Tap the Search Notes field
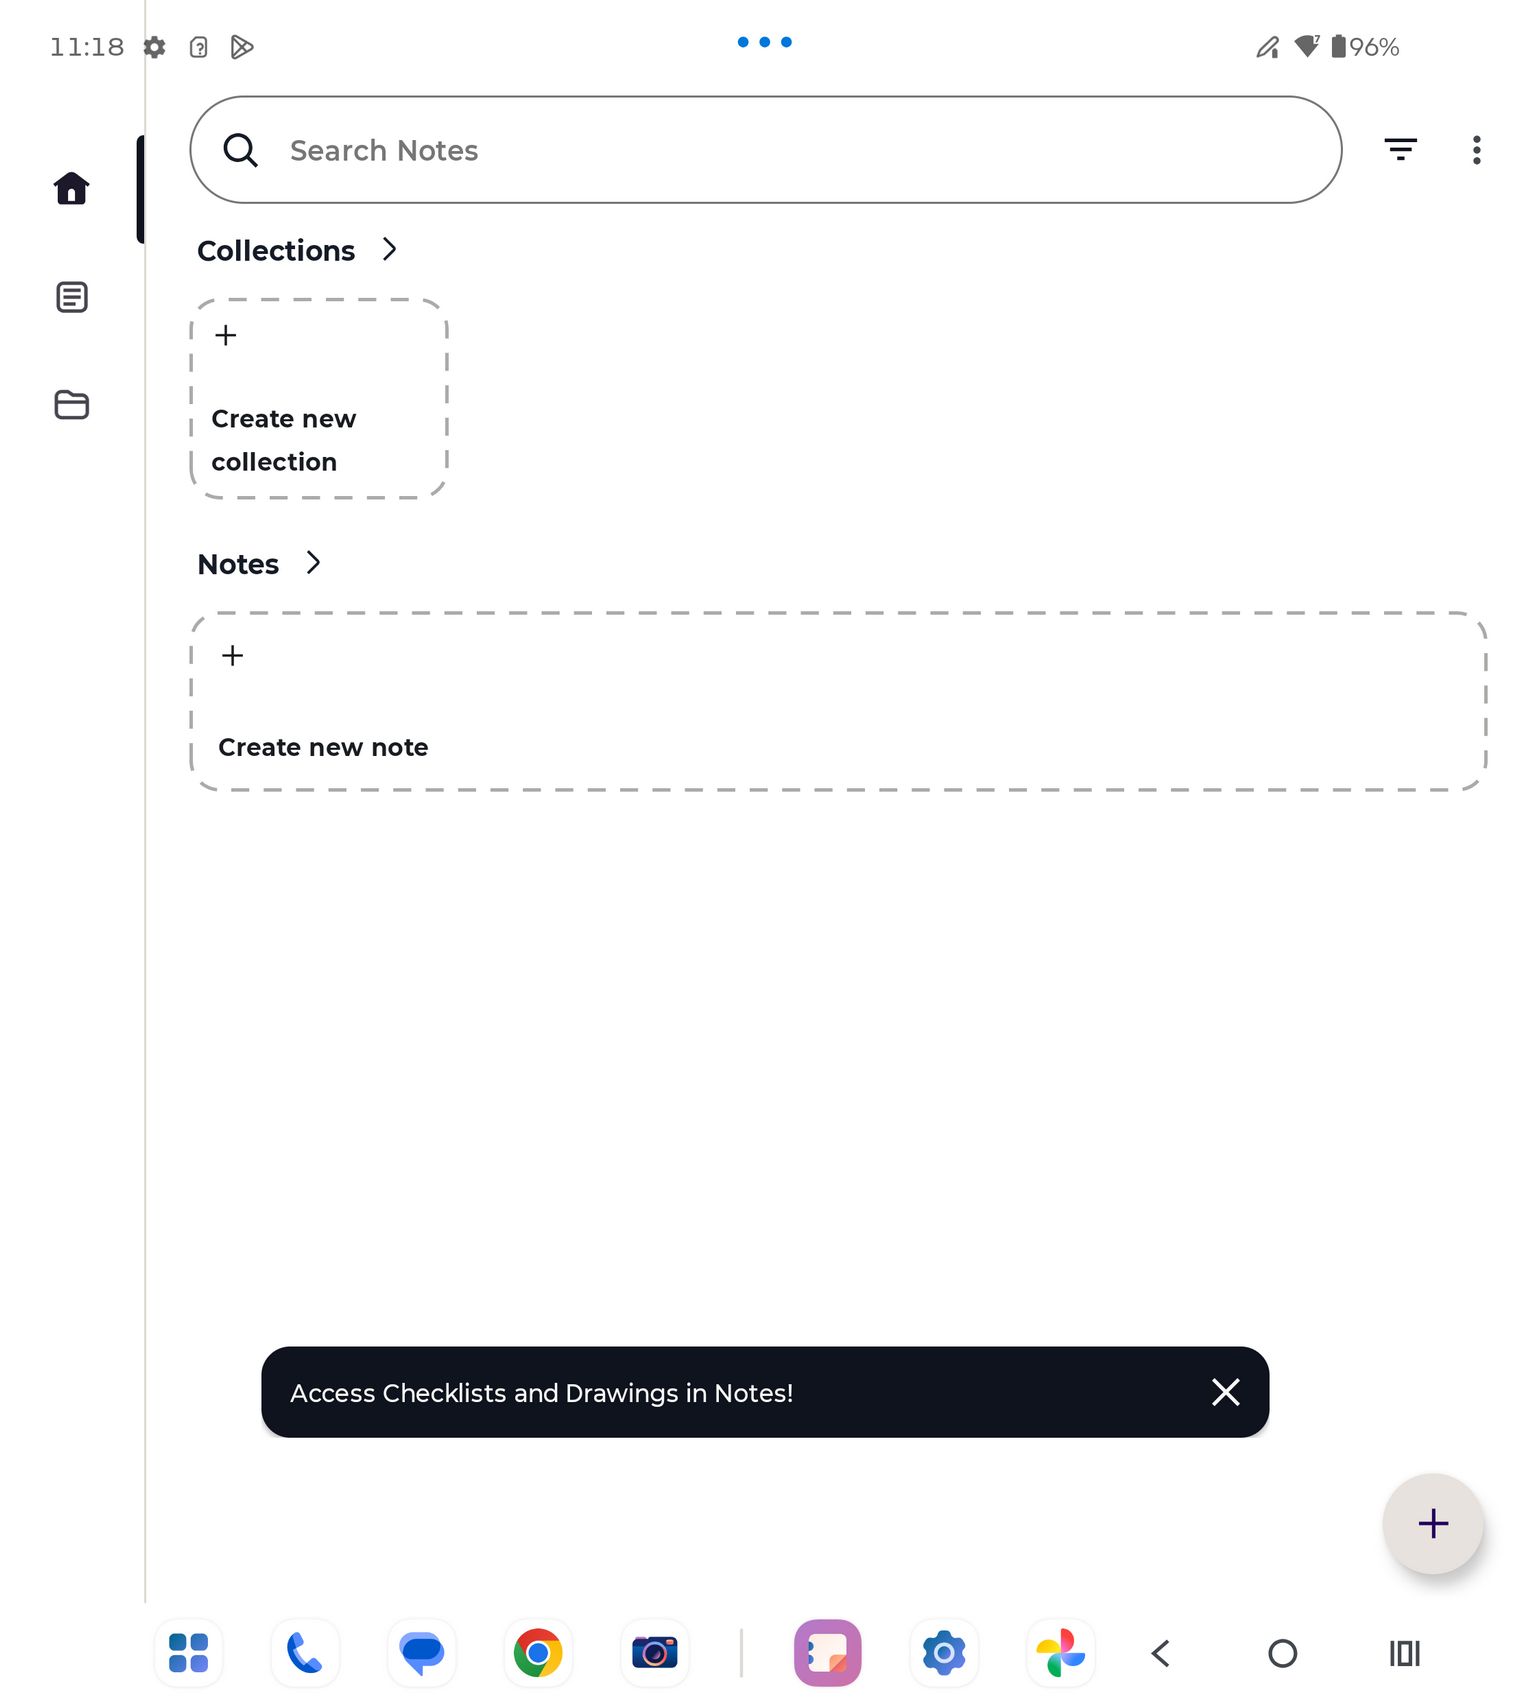The height and width of the screenshot is (1704, 1531). (x=765, y=150)
